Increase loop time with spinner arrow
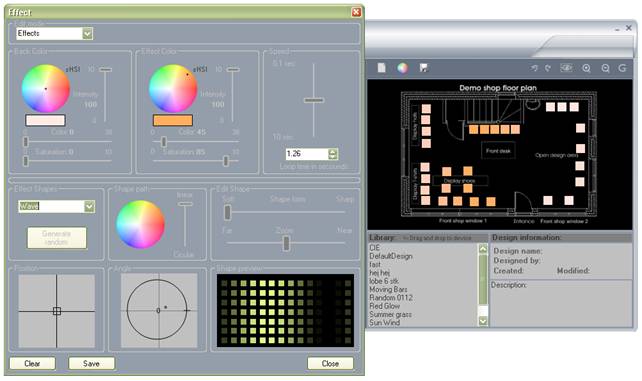This screenshot has height=381, width=642. [x=333, y=151]
